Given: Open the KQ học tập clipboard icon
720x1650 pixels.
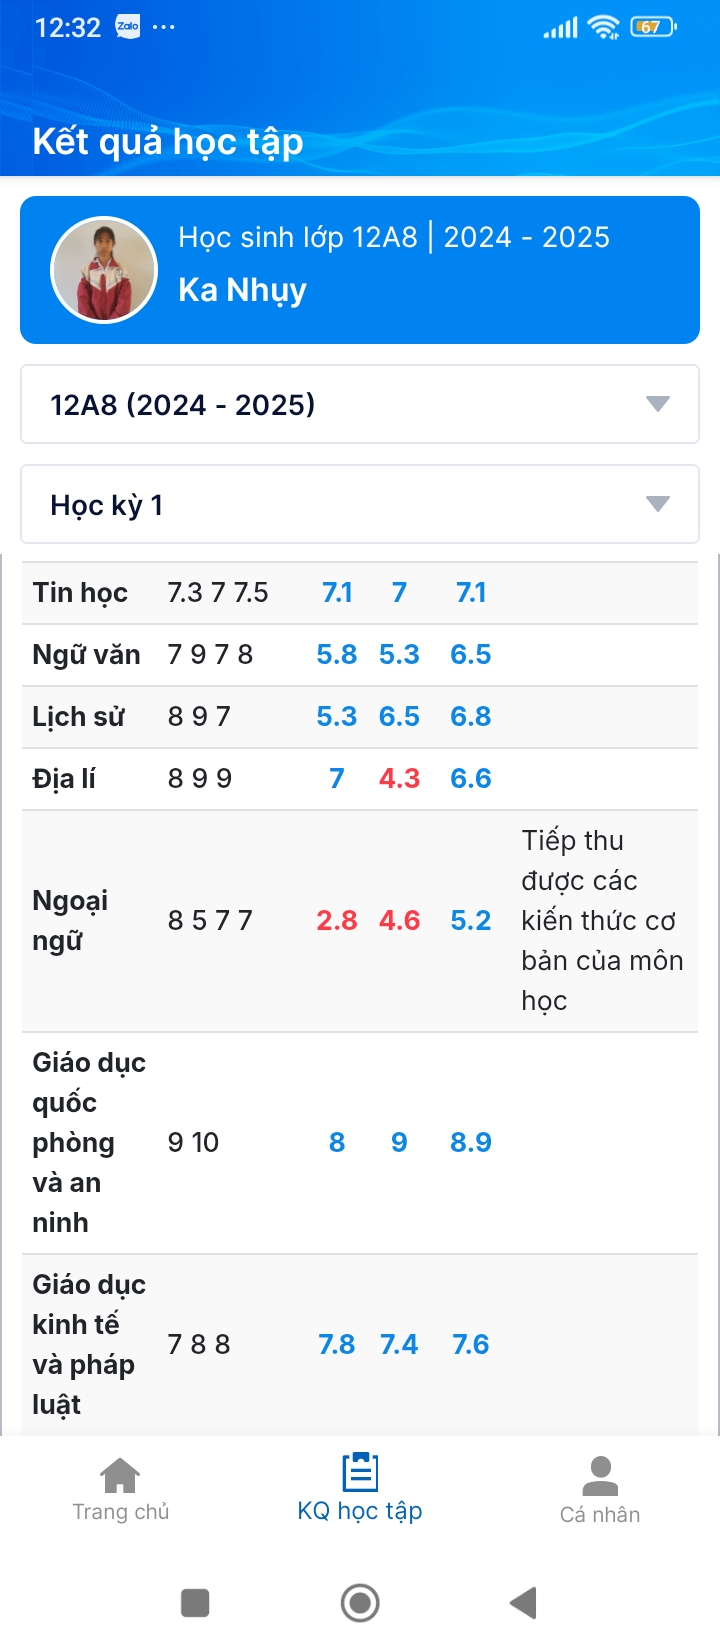Looking at the screenshot, I should 360,1472.
